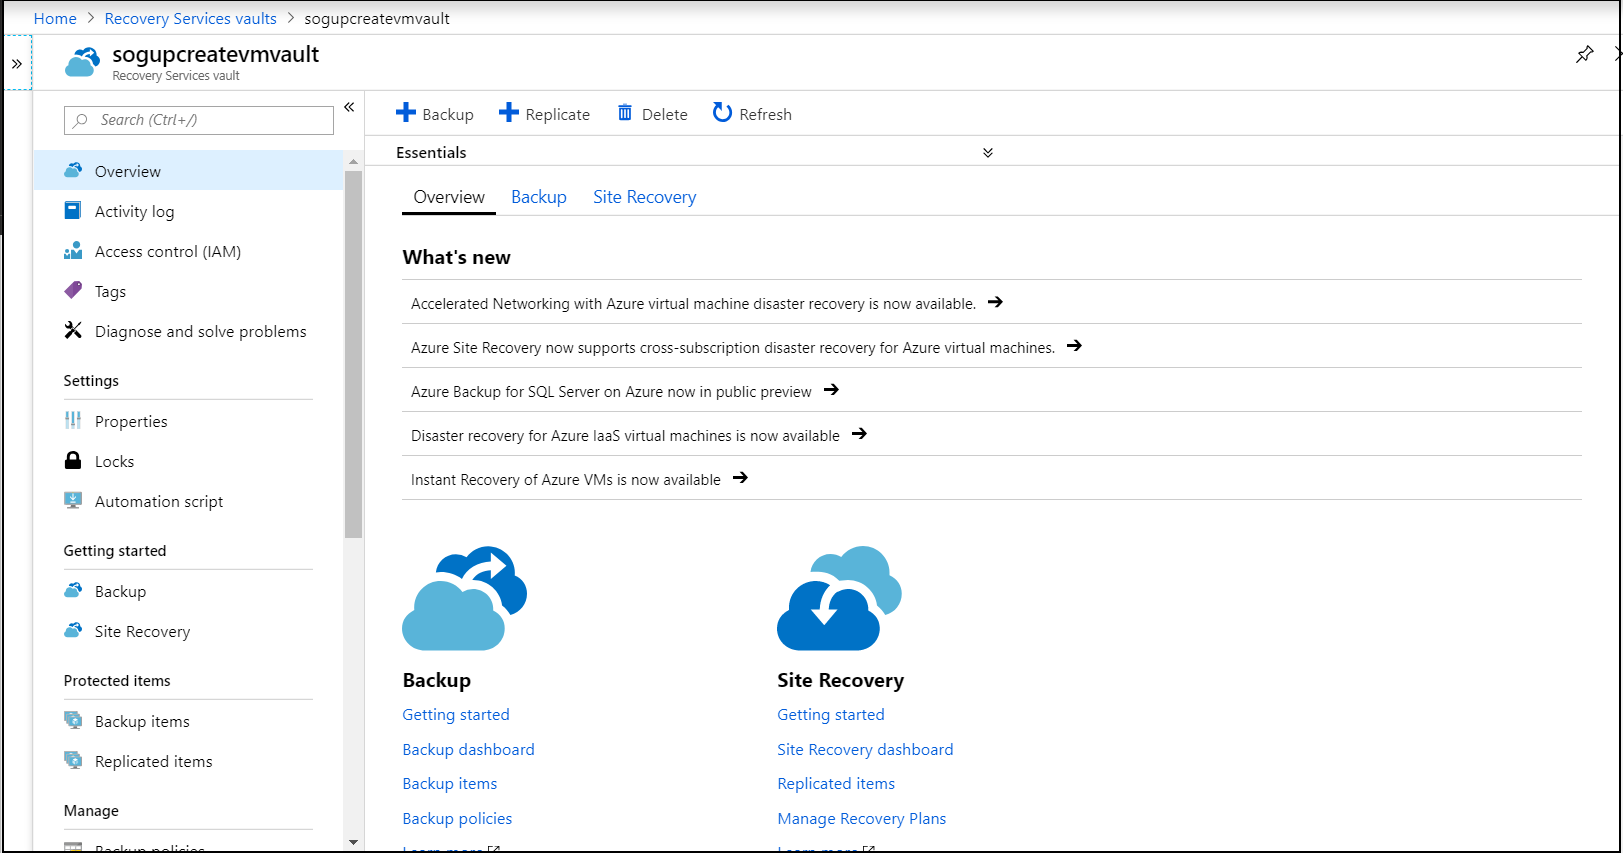Viewport: 1623px width, 853px height.
Task: Click the Diagnose and solve problems wrench icon
Action: [x=73, y=331]
